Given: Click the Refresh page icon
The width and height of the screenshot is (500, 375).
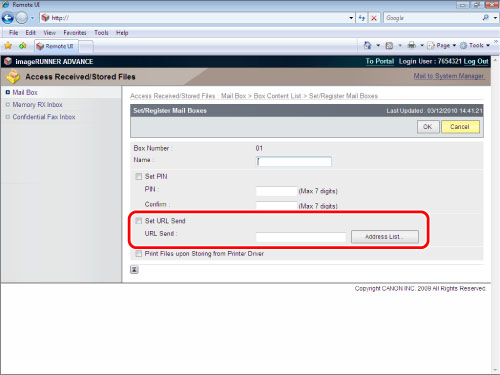Looking at the screenshot, I should pyautogui.click(x=362, y=18).
